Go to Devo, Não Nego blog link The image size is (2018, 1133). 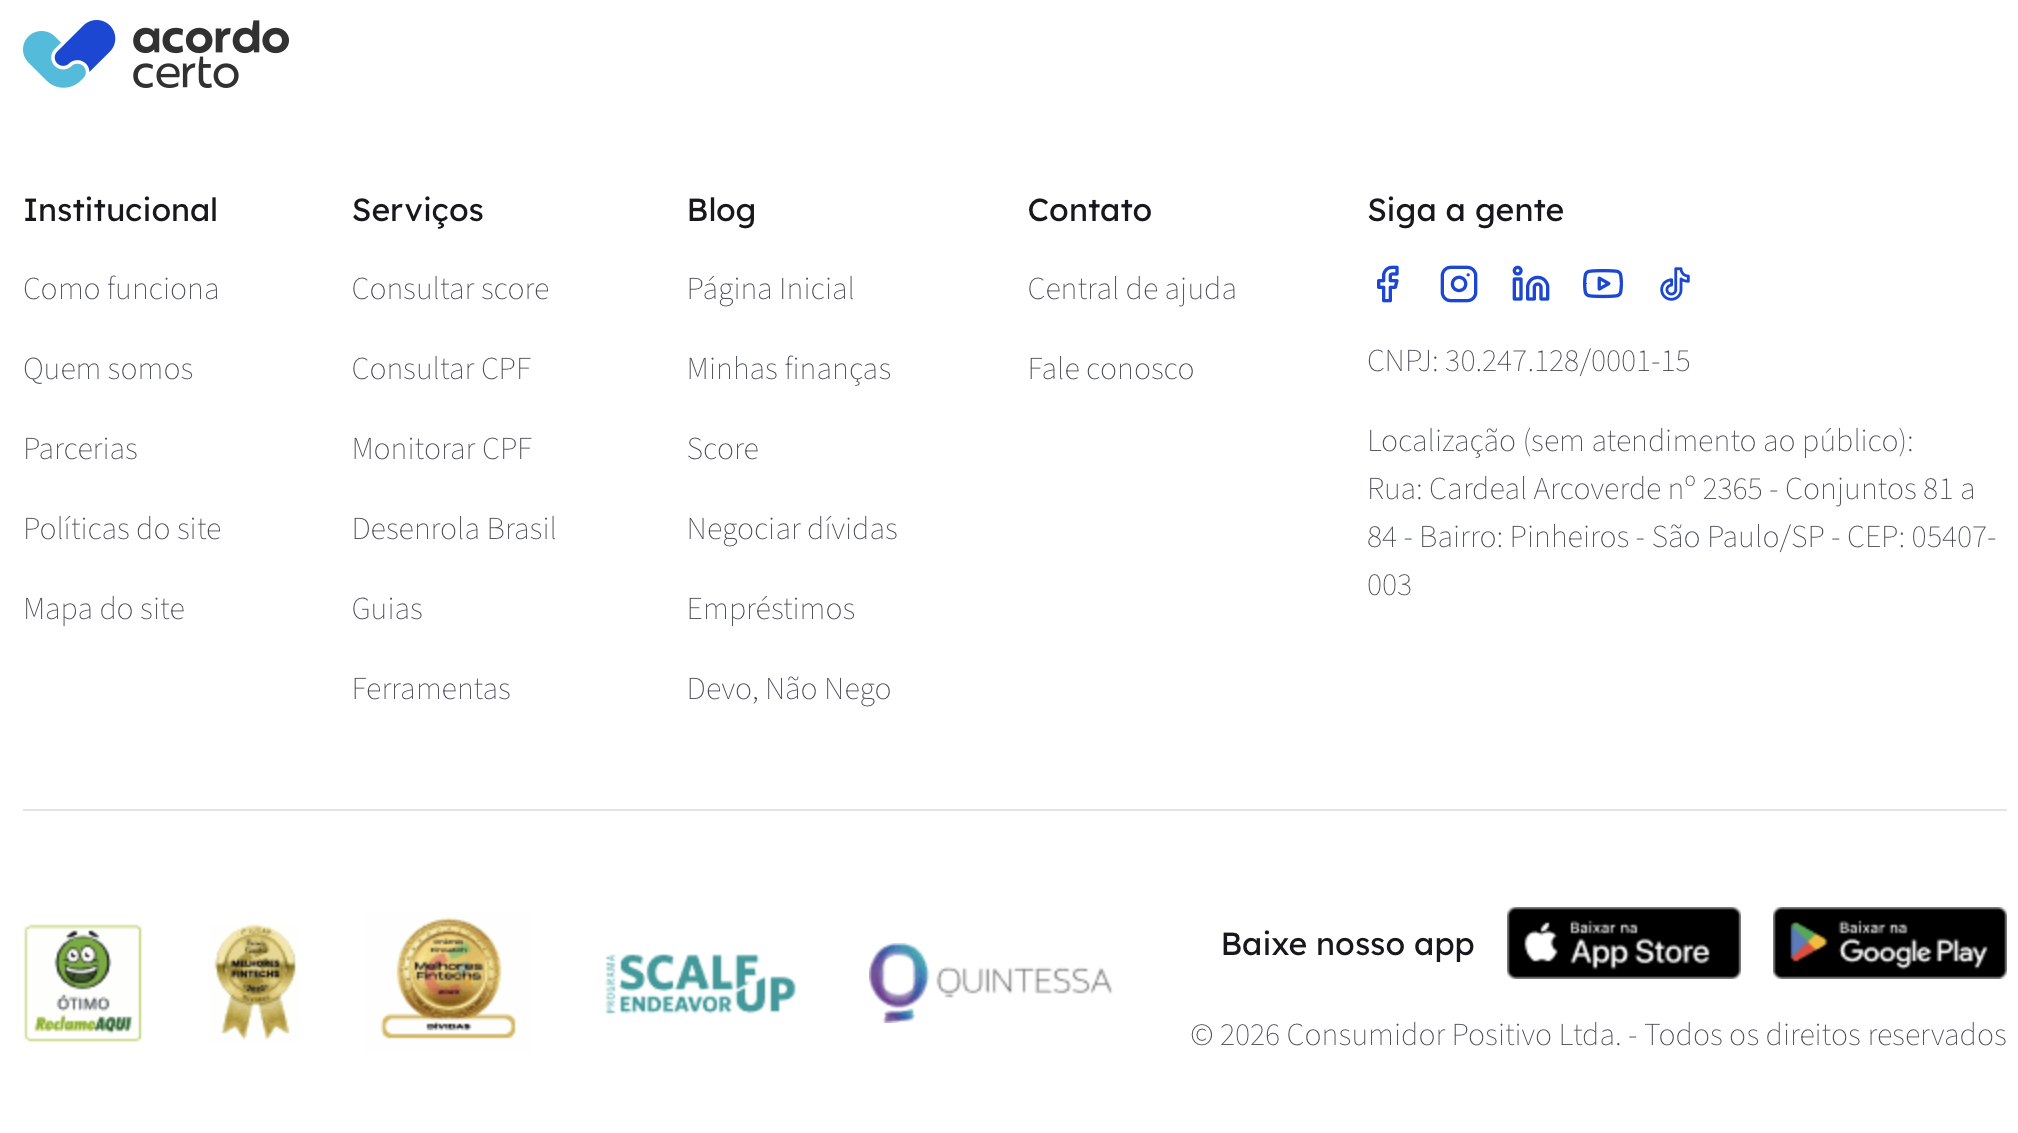(x=789, y=689)
